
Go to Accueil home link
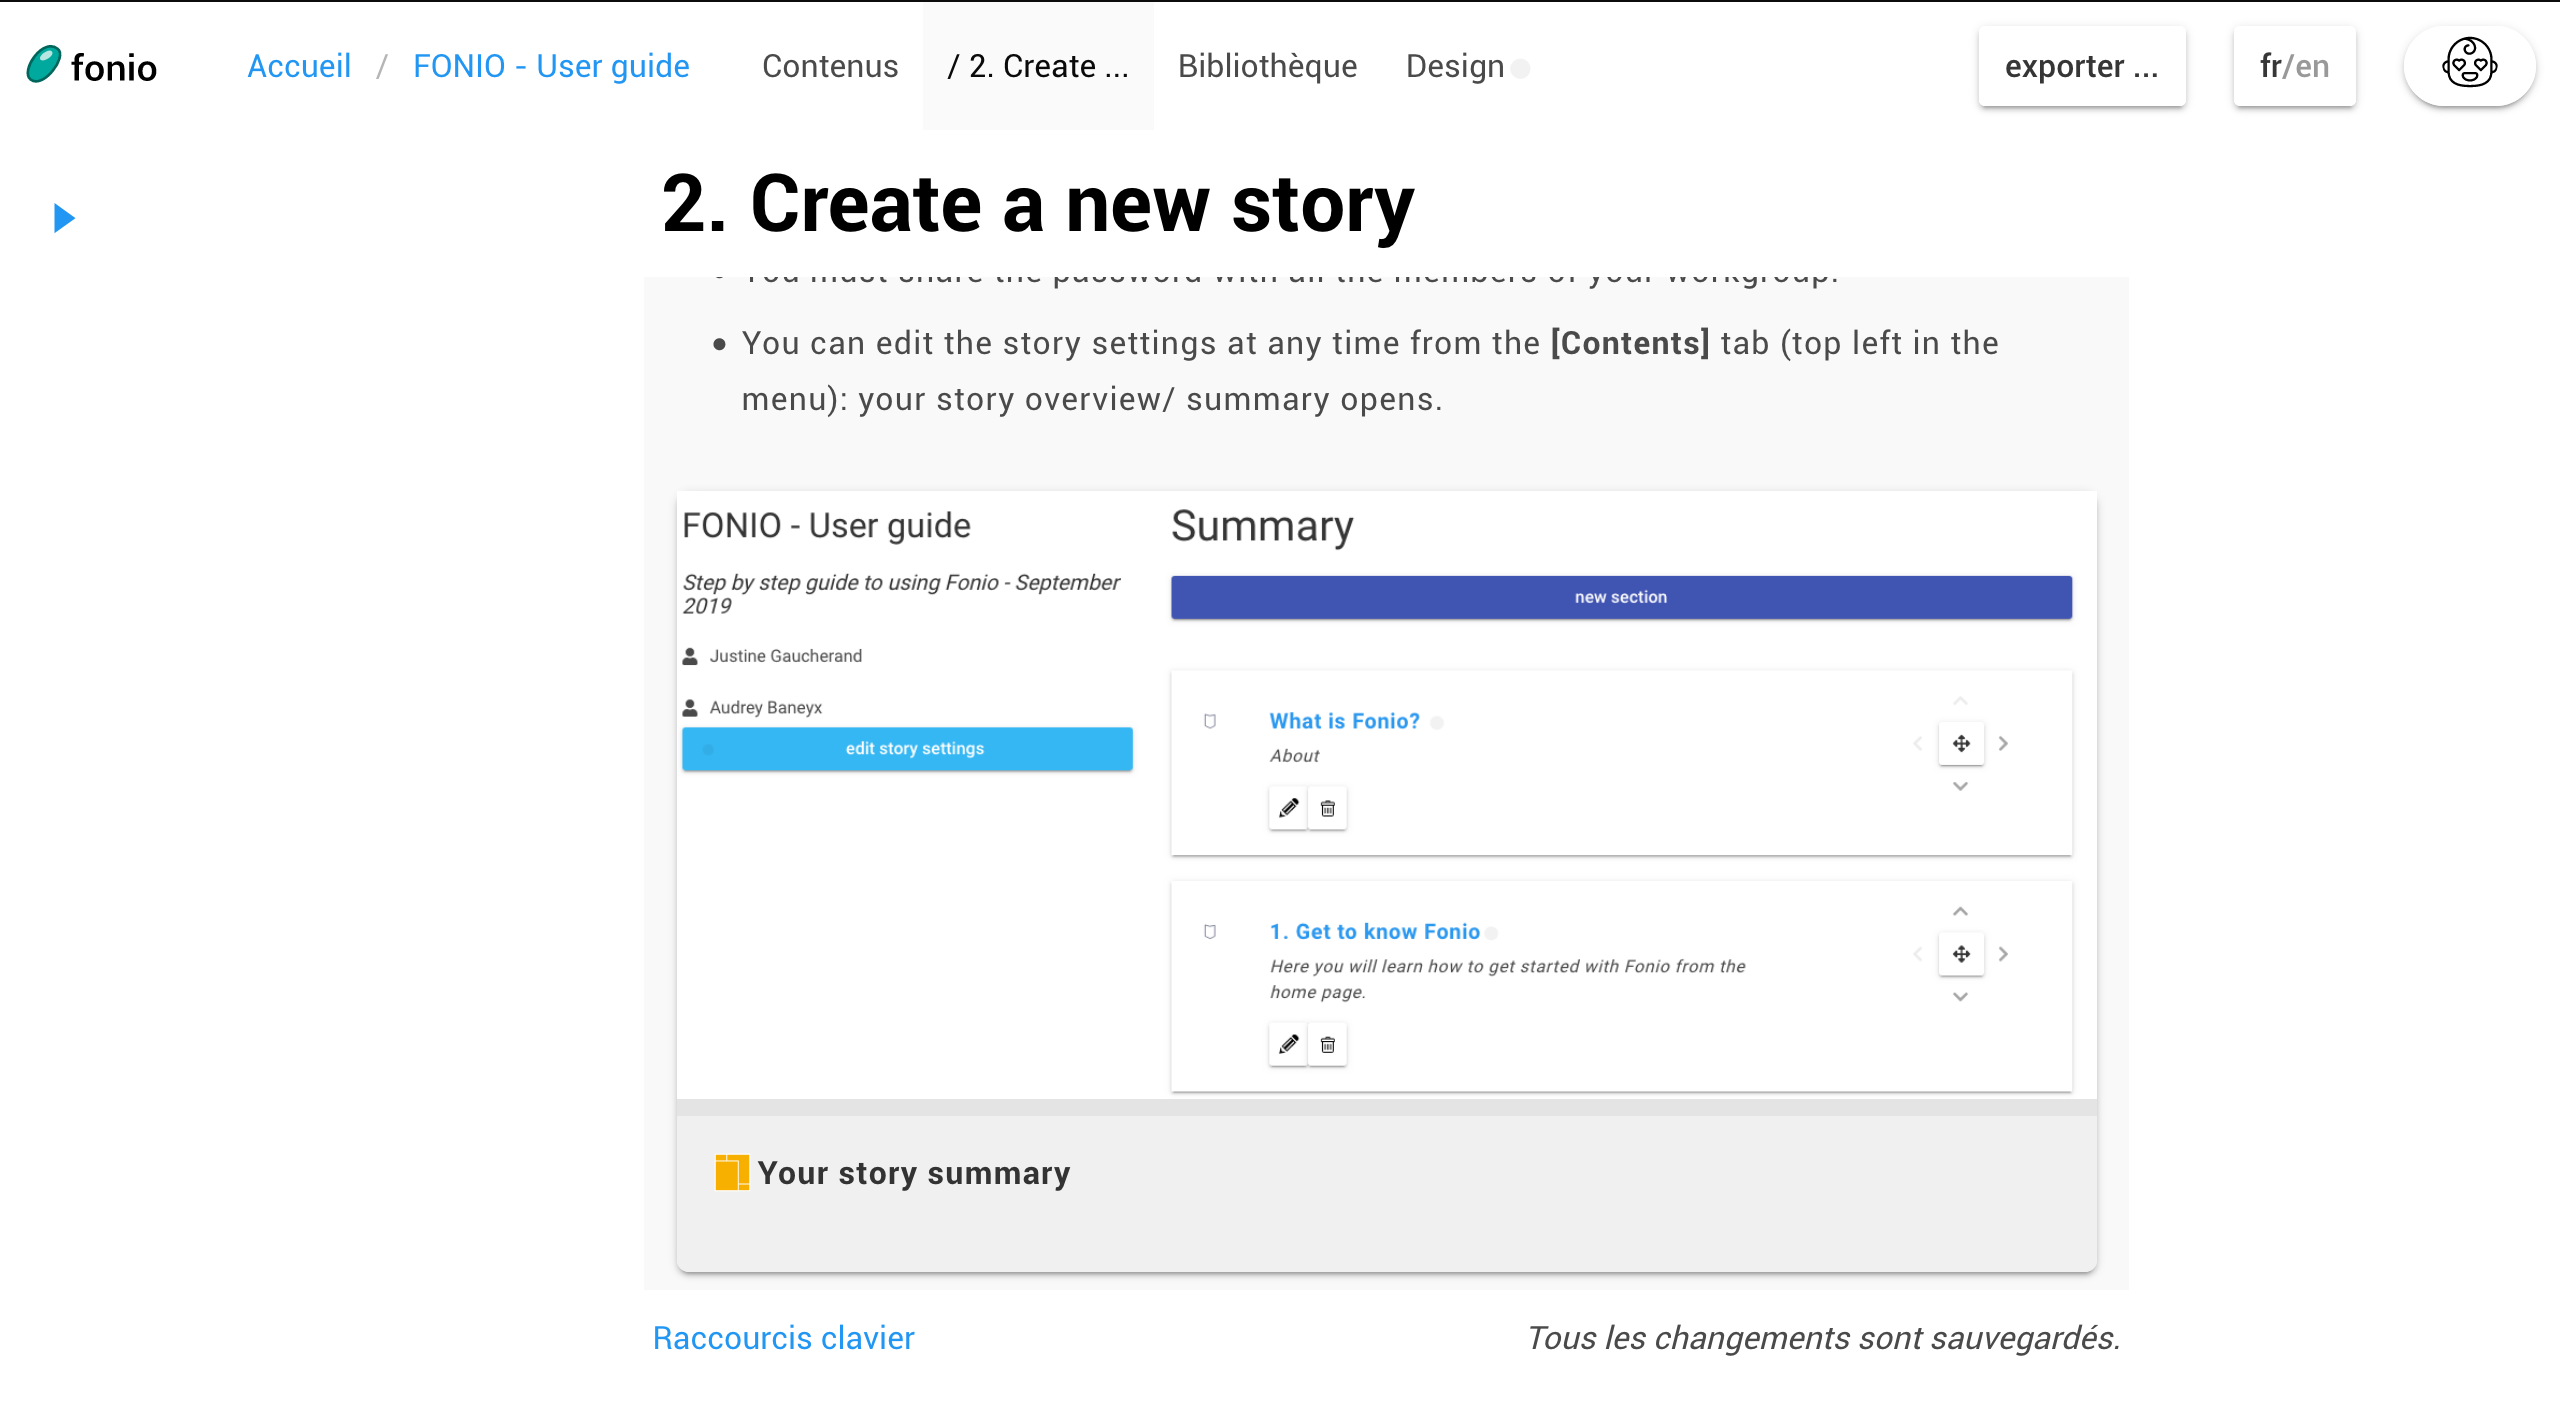click(299, 66)
